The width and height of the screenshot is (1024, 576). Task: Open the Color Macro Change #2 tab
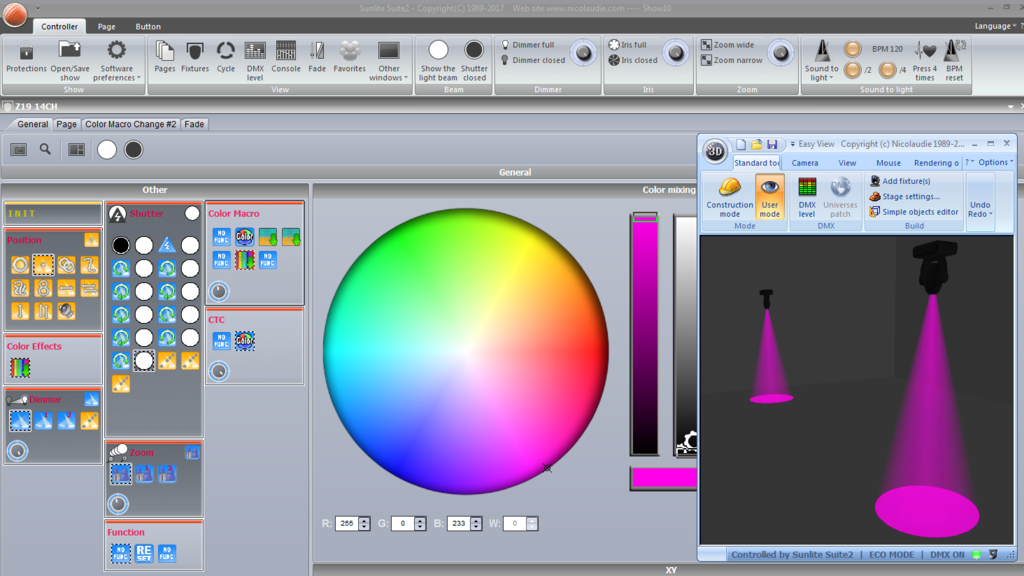tap(131, 124)
